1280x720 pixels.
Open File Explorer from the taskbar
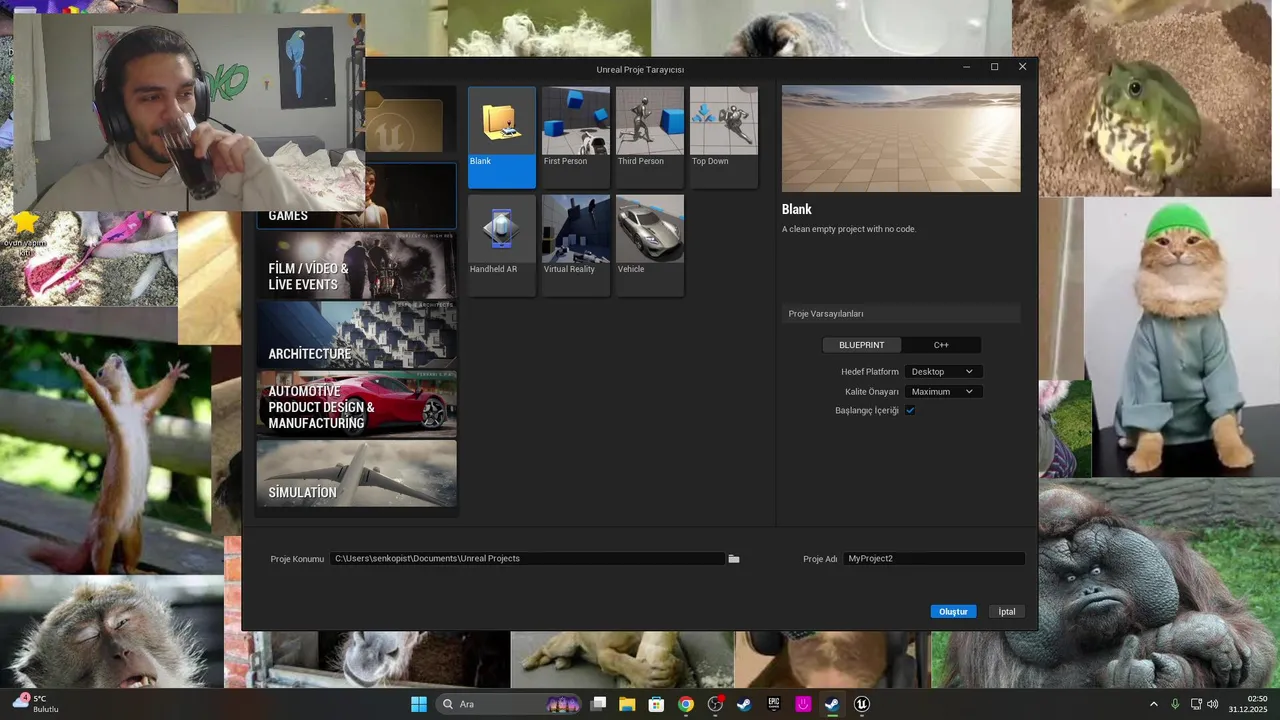627,704
